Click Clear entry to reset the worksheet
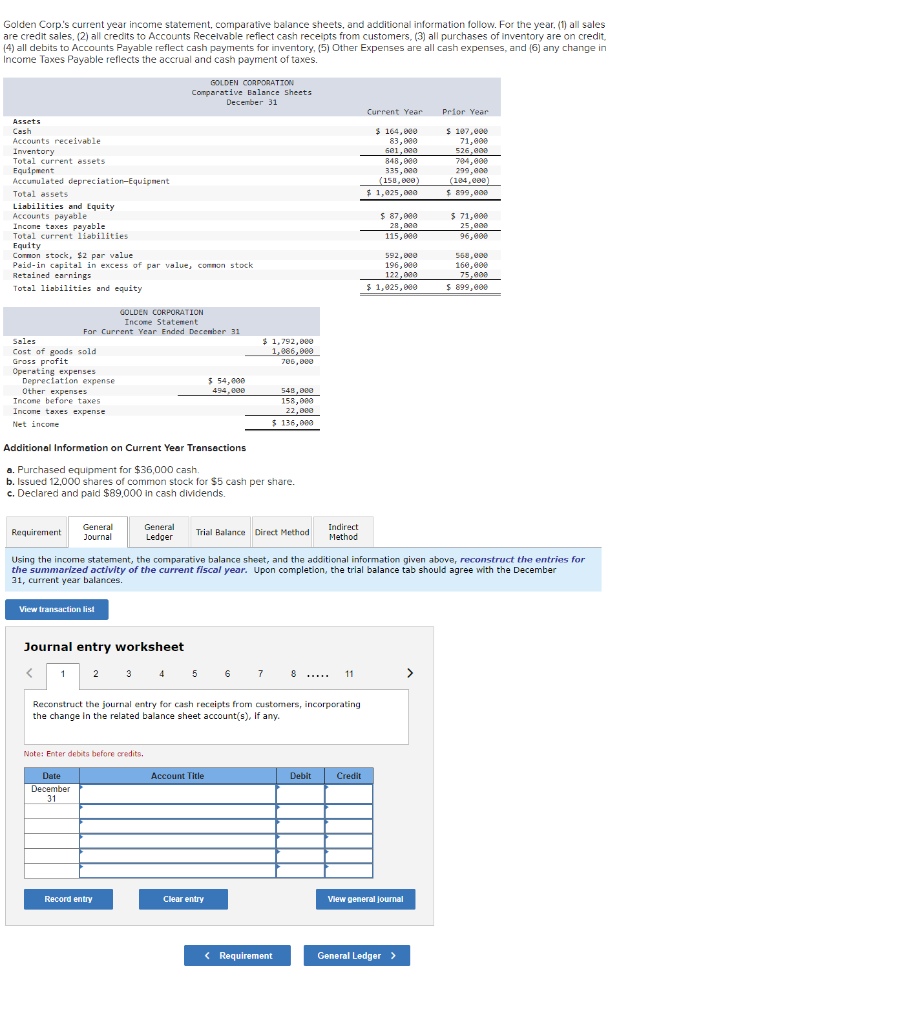Image resolution: width=913 pixels, height=1024 pixels. [x=183, y=899]
